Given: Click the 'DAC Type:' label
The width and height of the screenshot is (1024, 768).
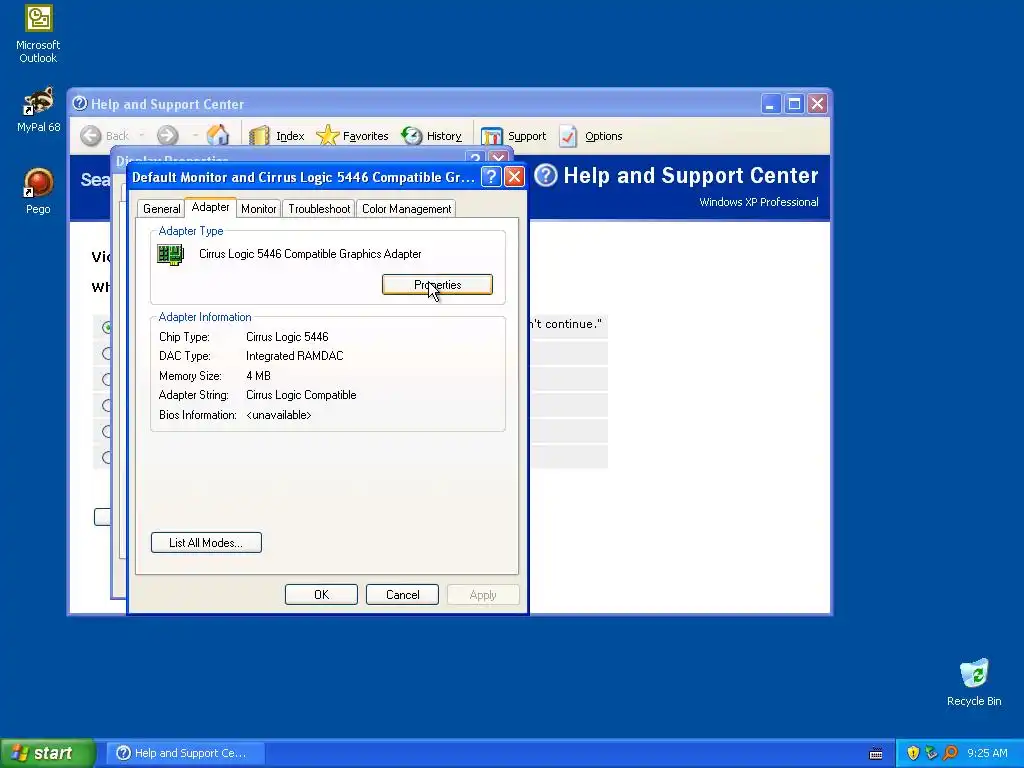Looking at the screenshot, I should pyautogui.click(x=185, y=356).
